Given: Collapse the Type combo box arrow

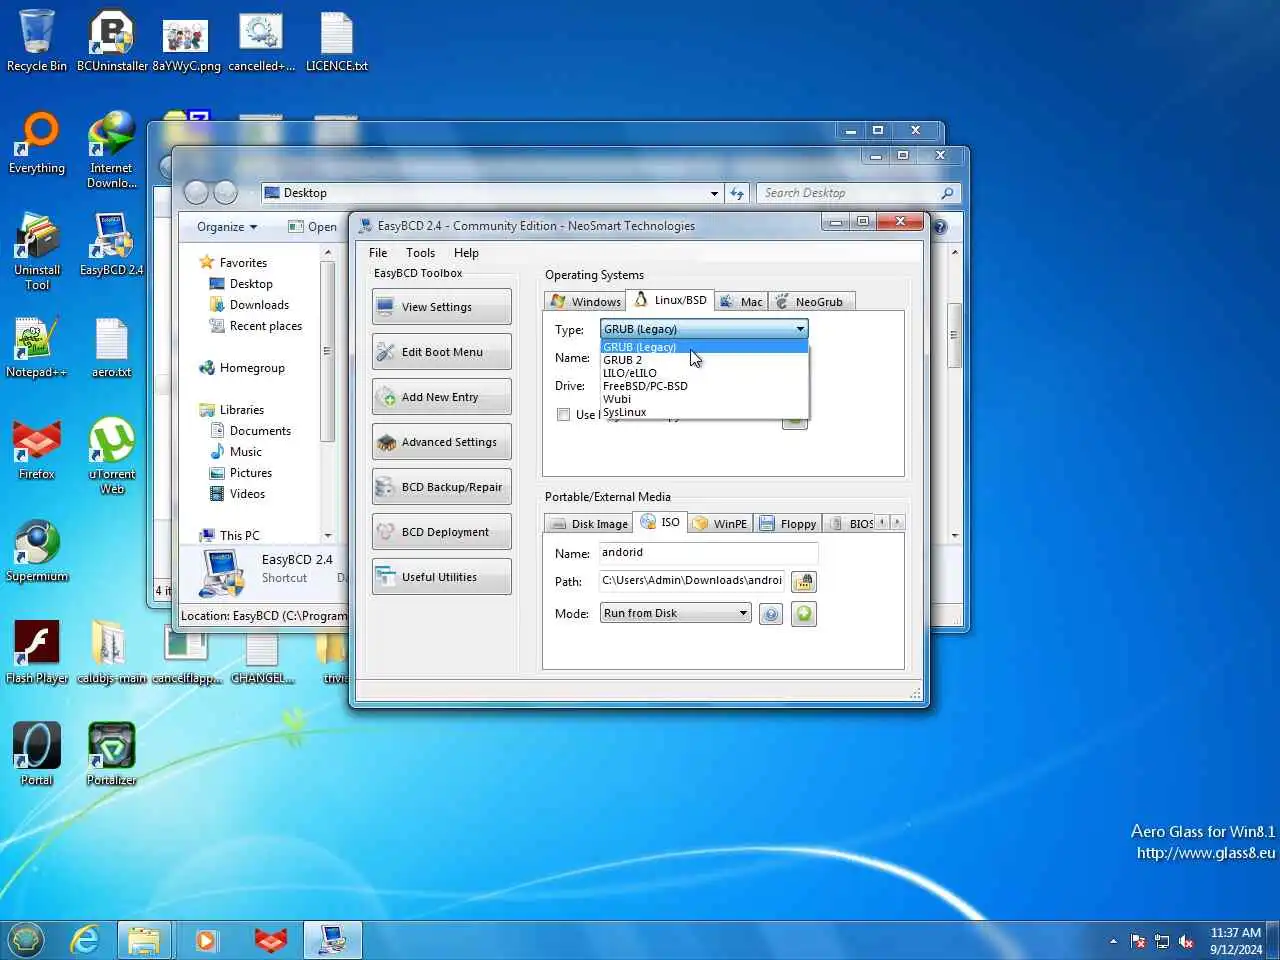Looking at the screenshot, I should pos(799,329).
